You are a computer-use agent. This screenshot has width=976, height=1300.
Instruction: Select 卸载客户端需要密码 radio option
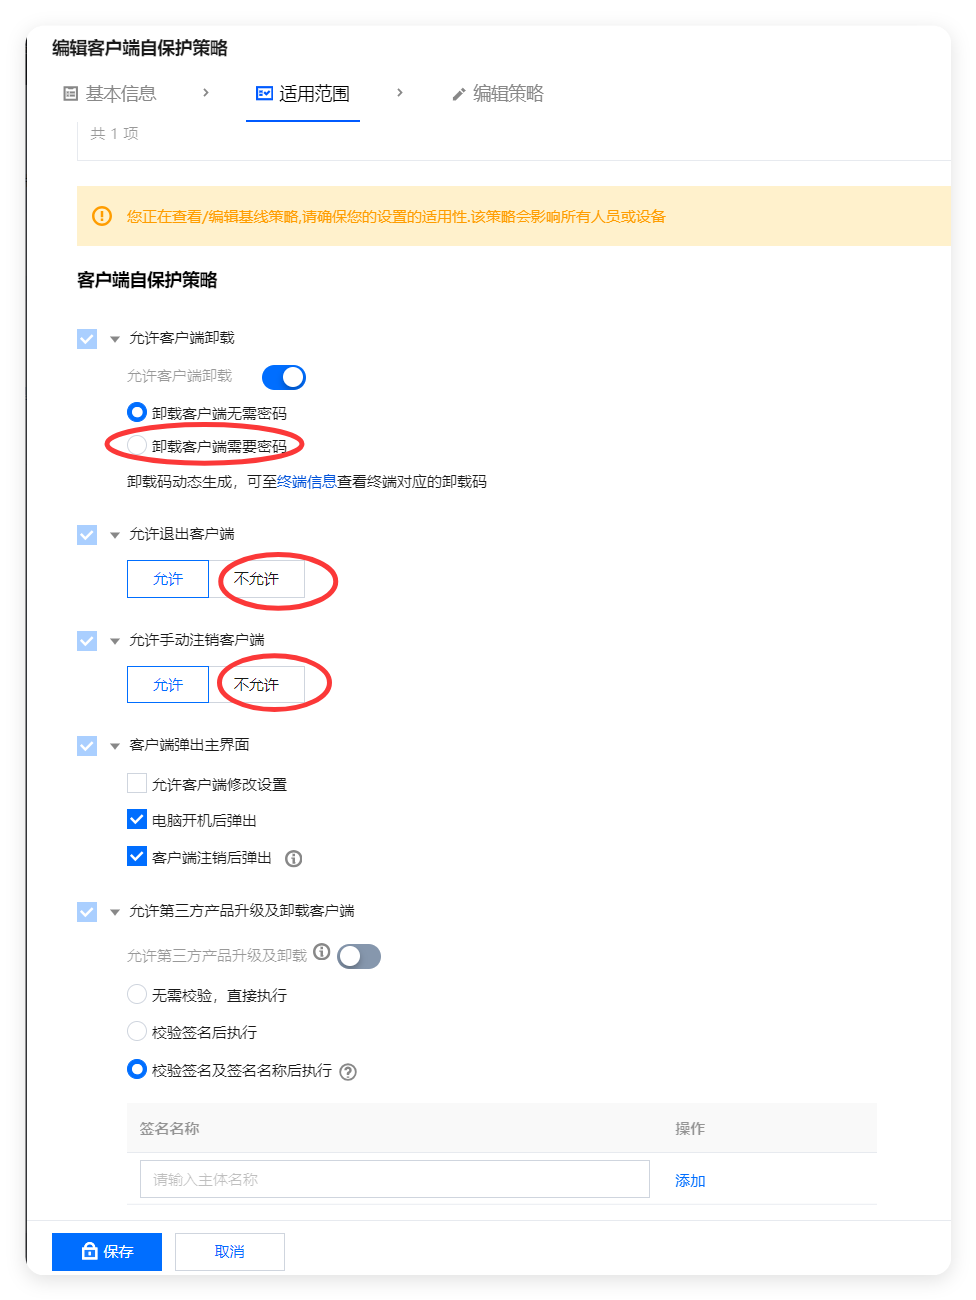click(x=137, y=445)
